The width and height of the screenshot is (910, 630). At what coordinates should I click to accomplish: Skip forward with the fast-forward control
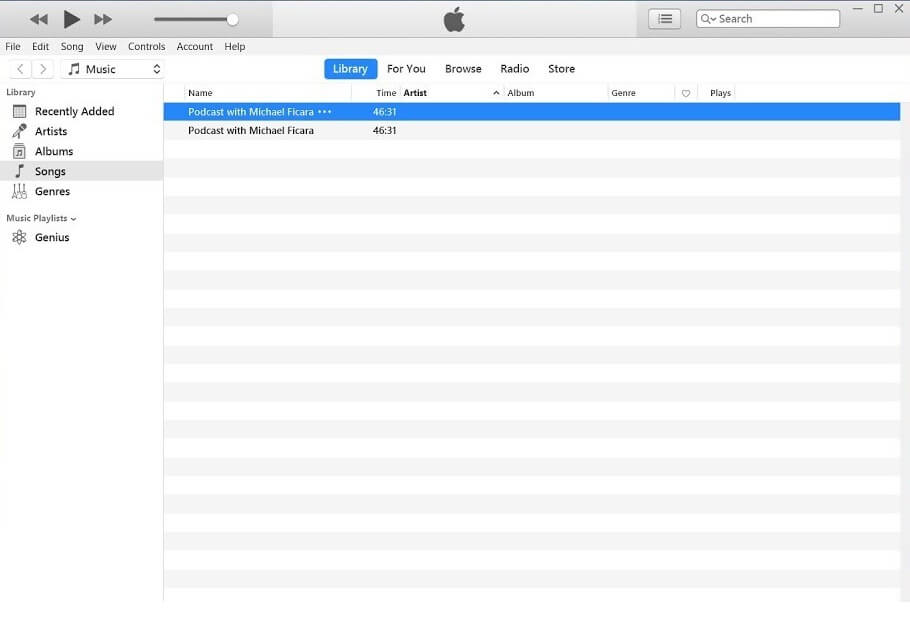click(102, 18)
